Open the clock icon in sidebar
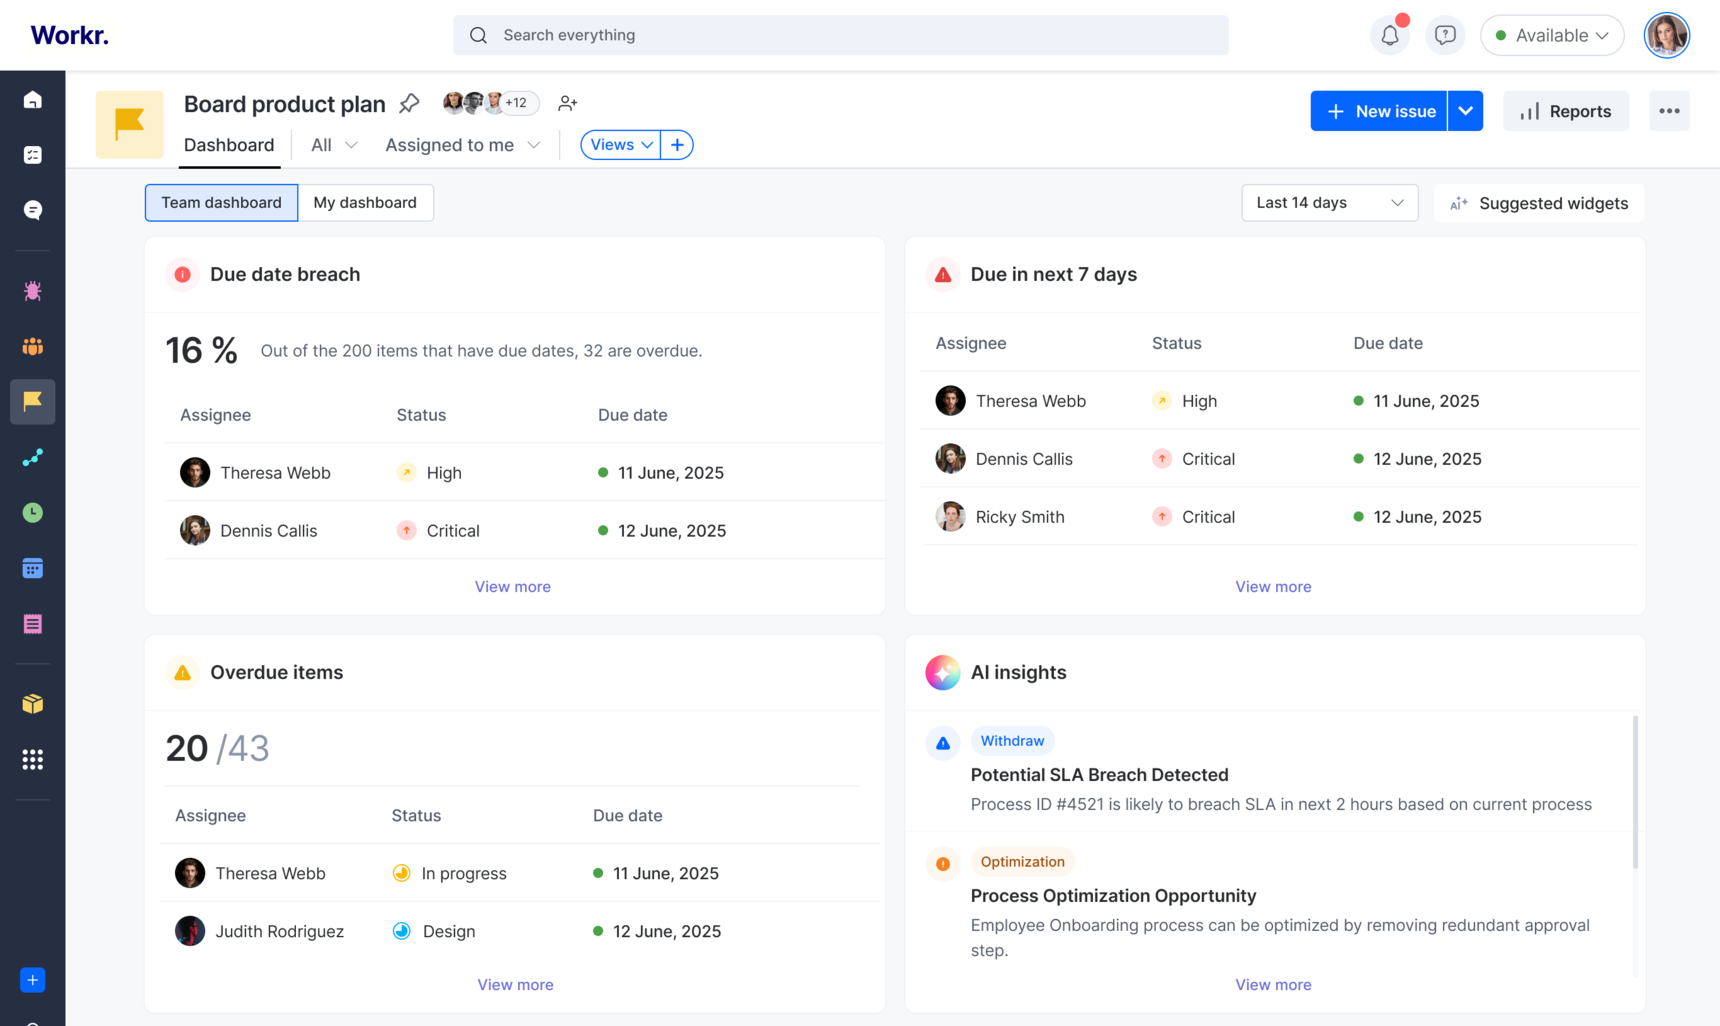 (x=33, y=513)
